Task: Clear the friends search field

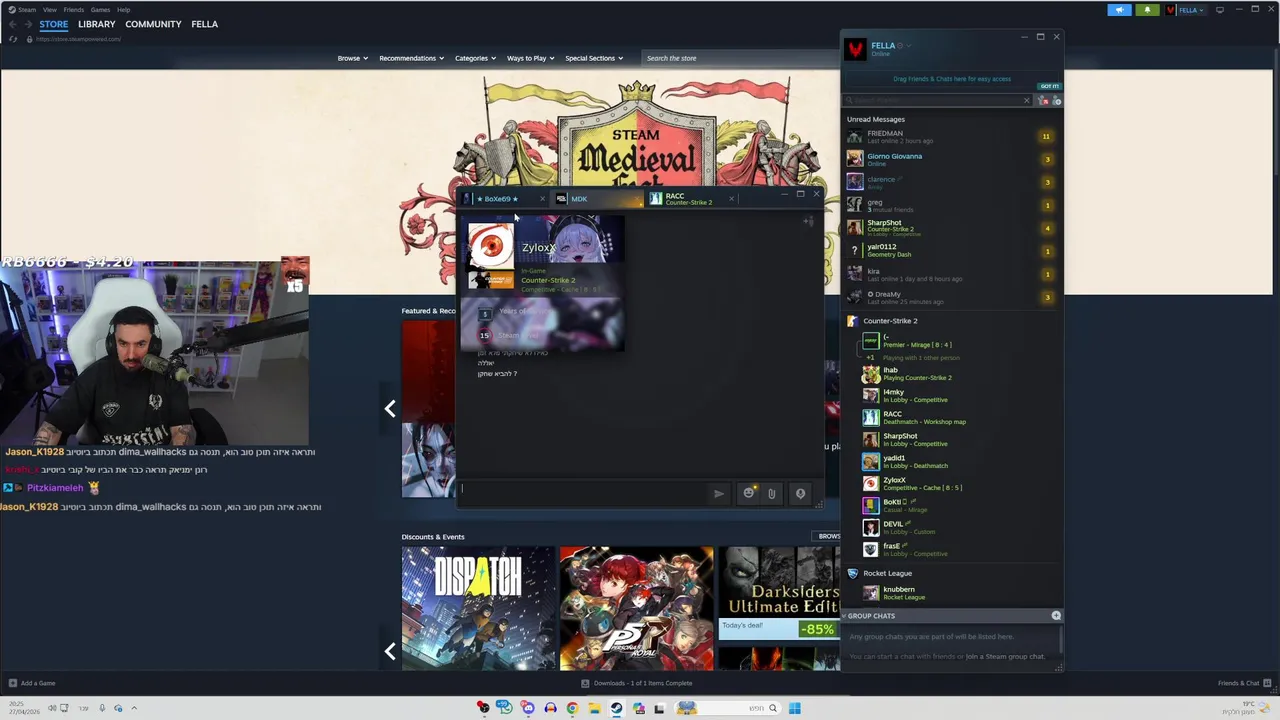Action: pyautogui.click(x=1026, y=100)
